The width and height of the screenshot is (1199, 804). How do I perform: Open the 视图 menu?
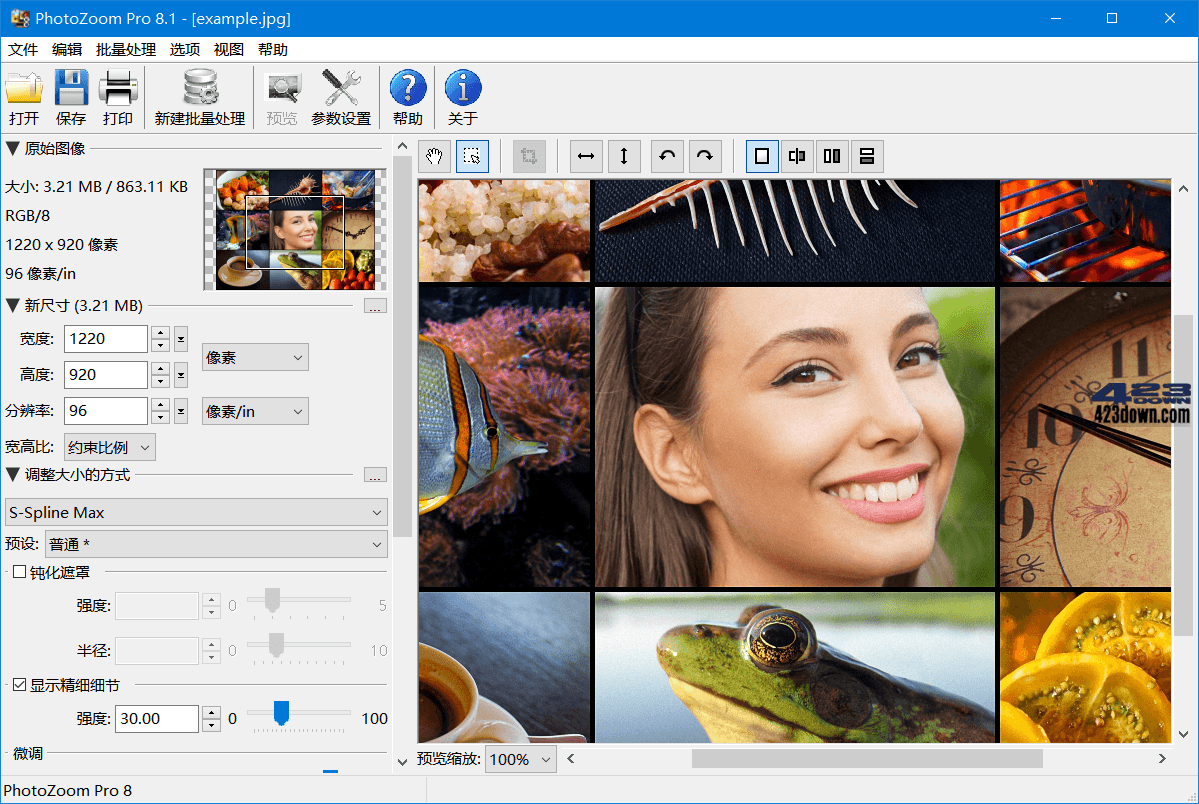point(228,48)
